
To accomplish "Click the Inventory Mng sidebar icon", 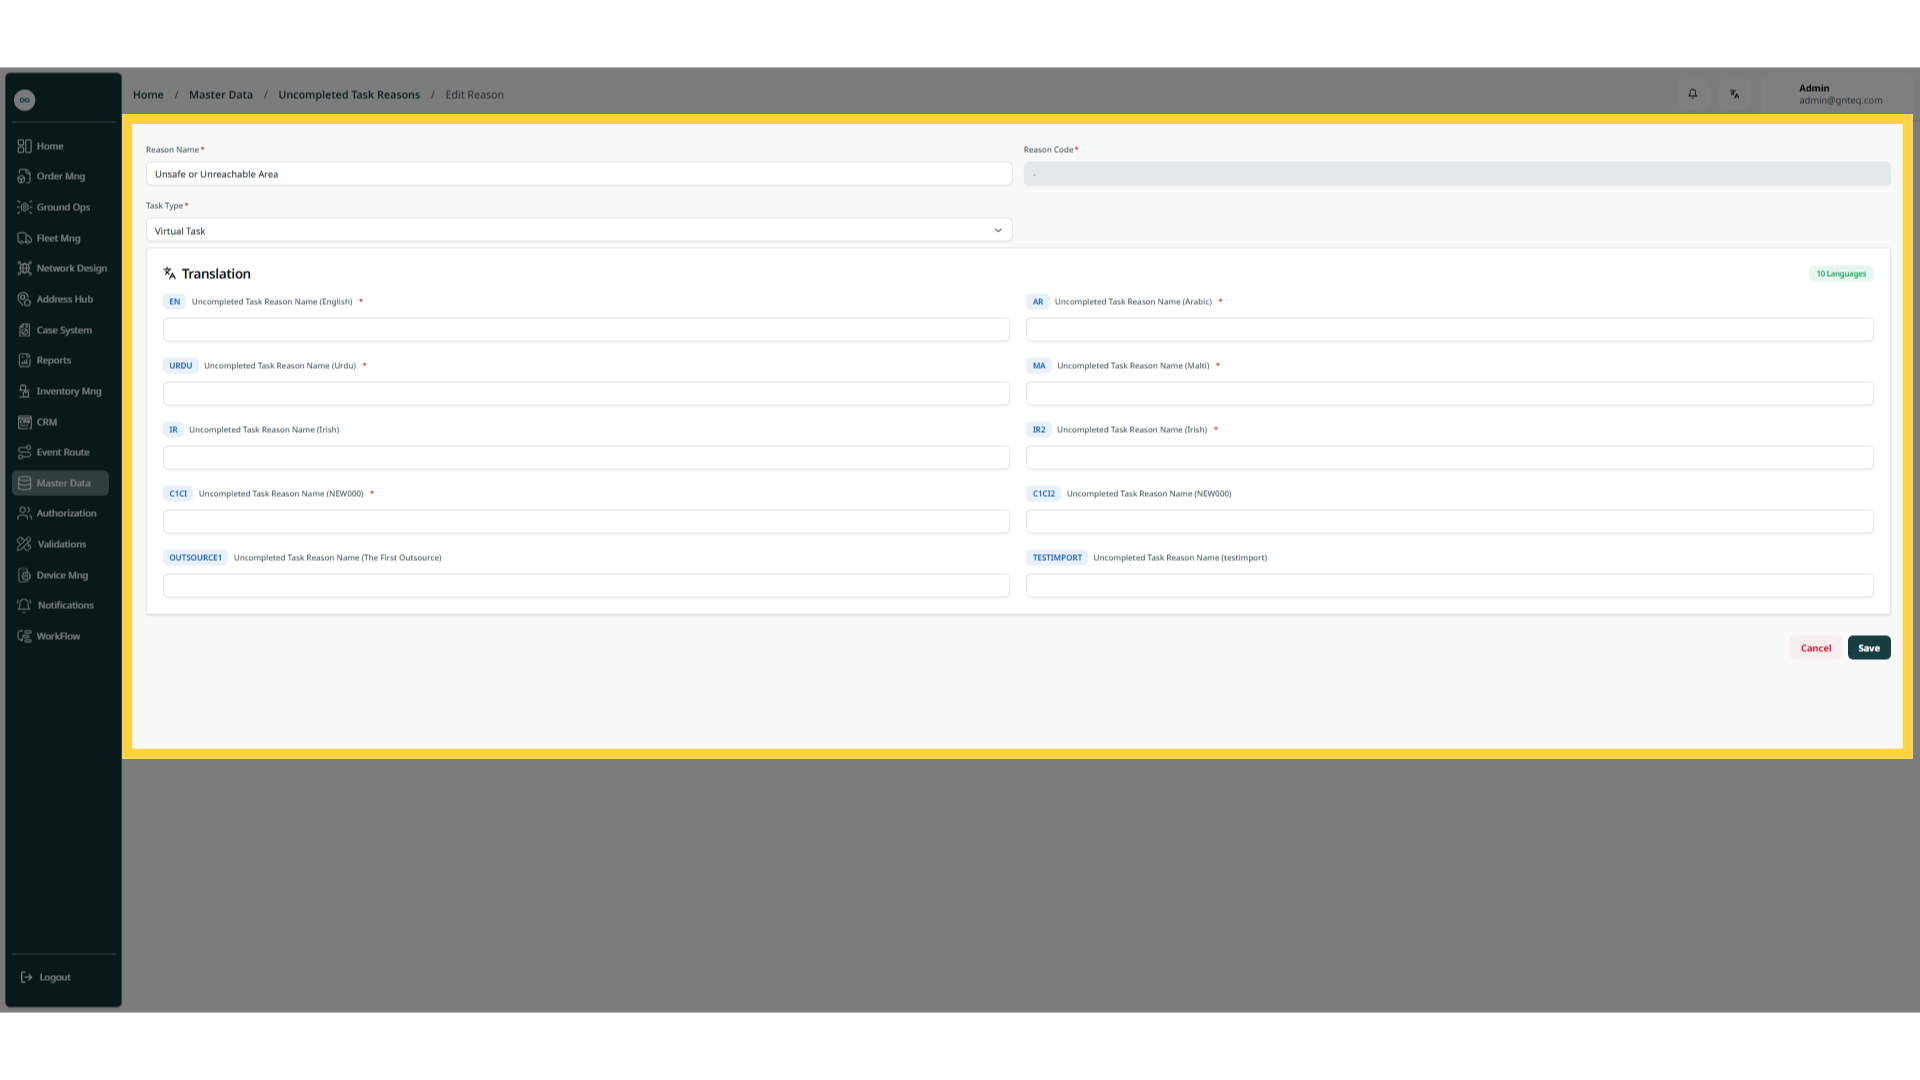I will click(x=24, y=391).
